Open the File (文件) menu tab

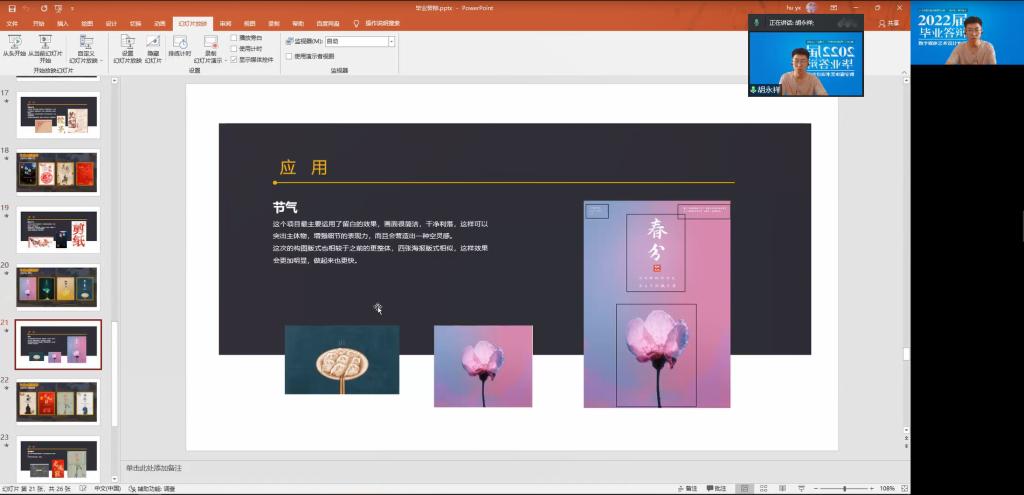click(x=12, y=22)
